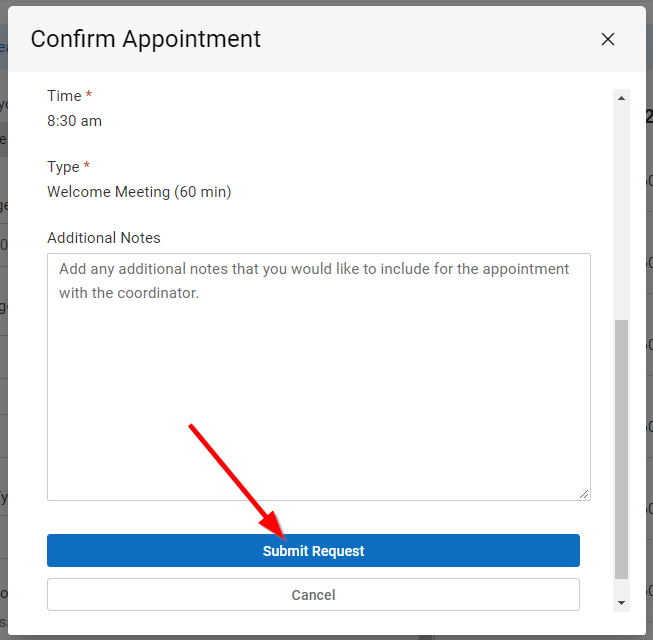Select the Welcome Meeting (60 min) value
653x640 pixels.
(139, 192)
